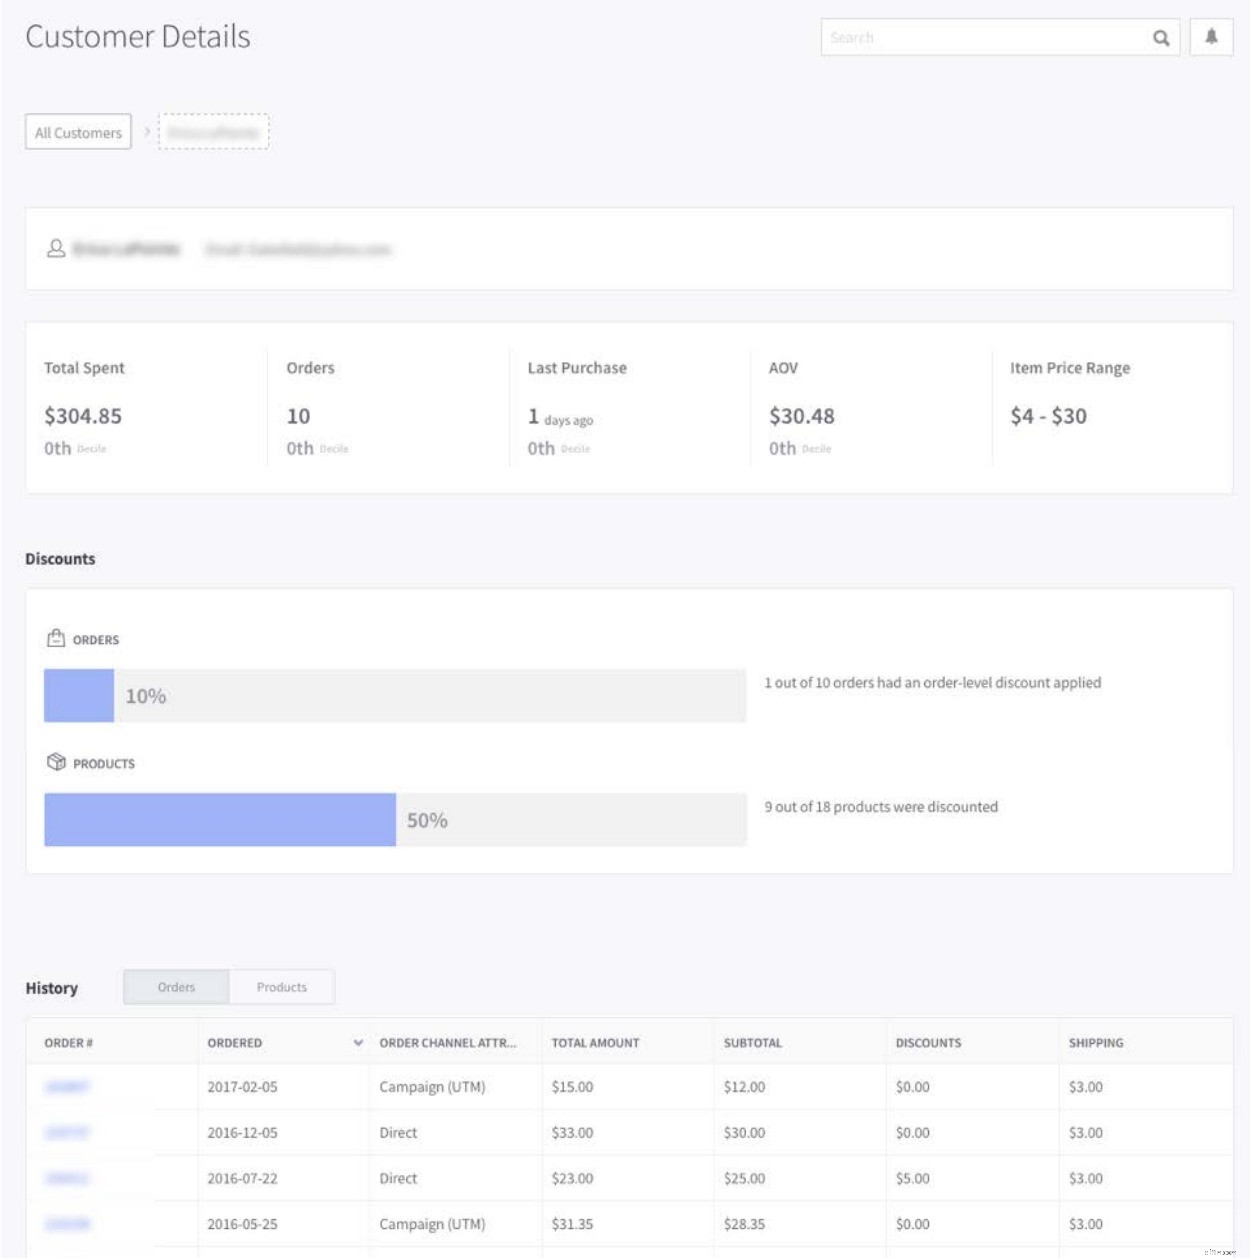The height and width of the screenshot is (1258, 1250).
Task: Click the breadcrumb chevron after All Customers
Action: coord(146,131)
